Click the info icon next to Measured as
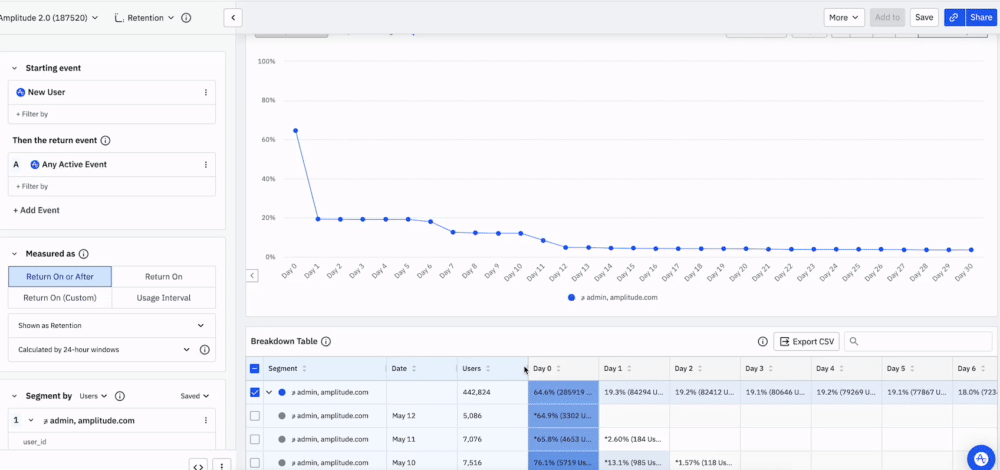This screenshot has height=470, width=1000. (84, 254)
